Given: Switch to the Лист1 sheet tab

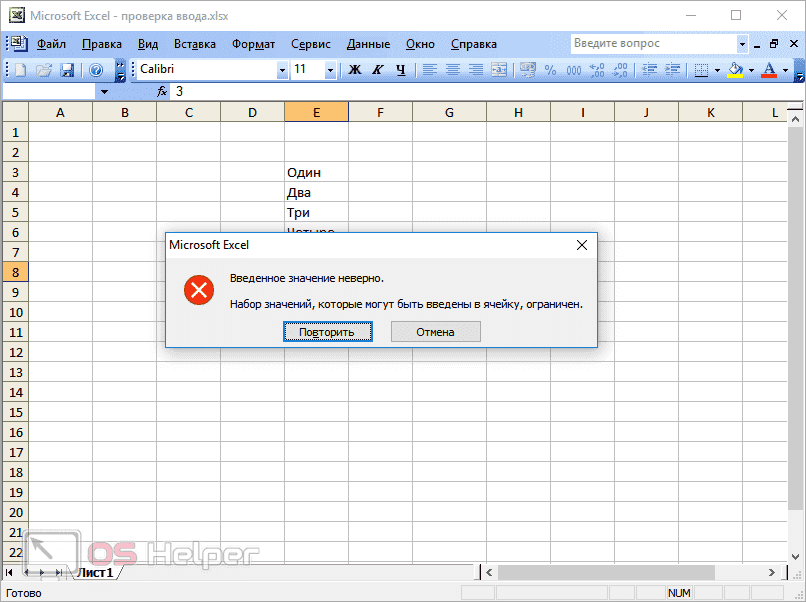Looking at the screenshot, I should 97,572.
